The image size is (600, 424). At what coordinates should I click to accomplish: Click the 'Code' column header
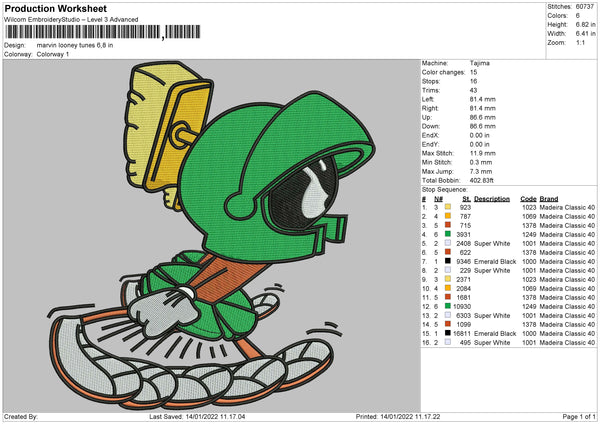coord(528,199)
